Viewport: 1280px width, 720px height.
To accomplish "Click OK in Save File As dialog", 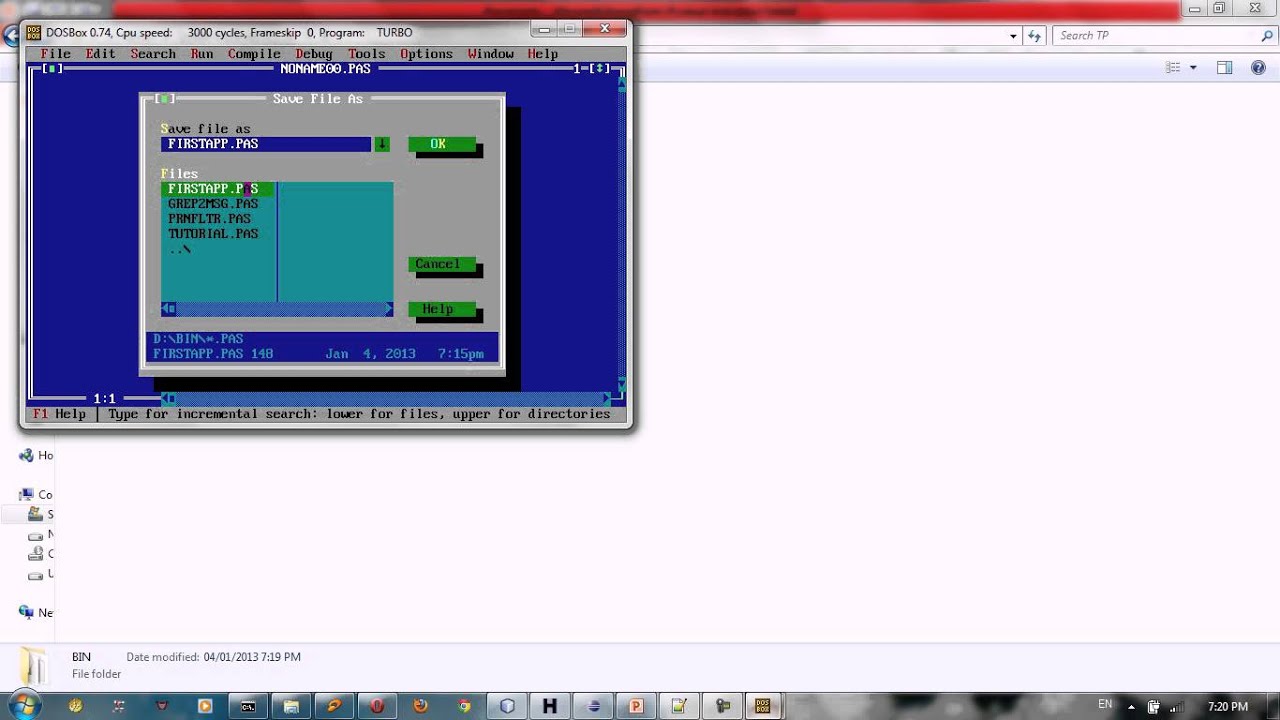I will (x=441, y=144).
